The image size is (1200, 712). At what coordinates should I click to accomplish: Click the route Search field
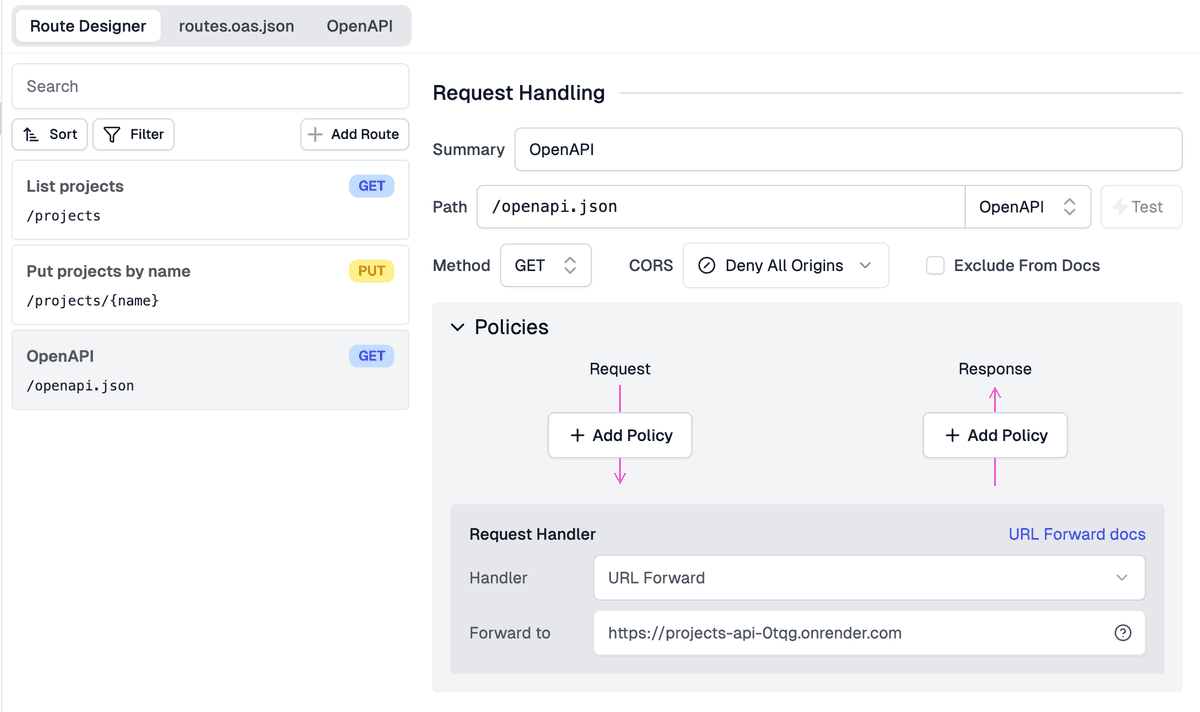click(210, 87)
